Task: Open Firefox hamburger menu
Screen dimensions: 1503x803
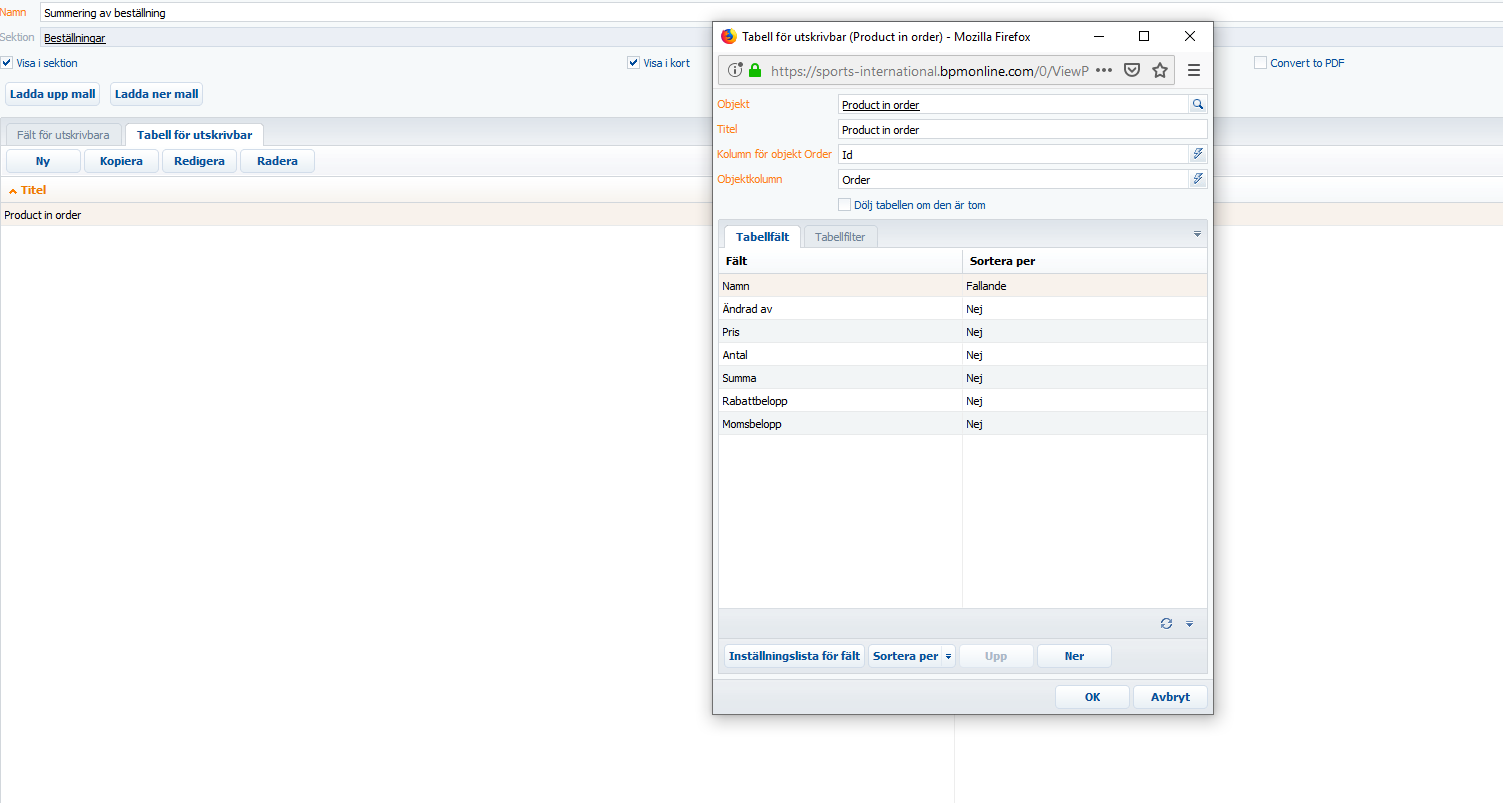Action: pos(1193,70)
